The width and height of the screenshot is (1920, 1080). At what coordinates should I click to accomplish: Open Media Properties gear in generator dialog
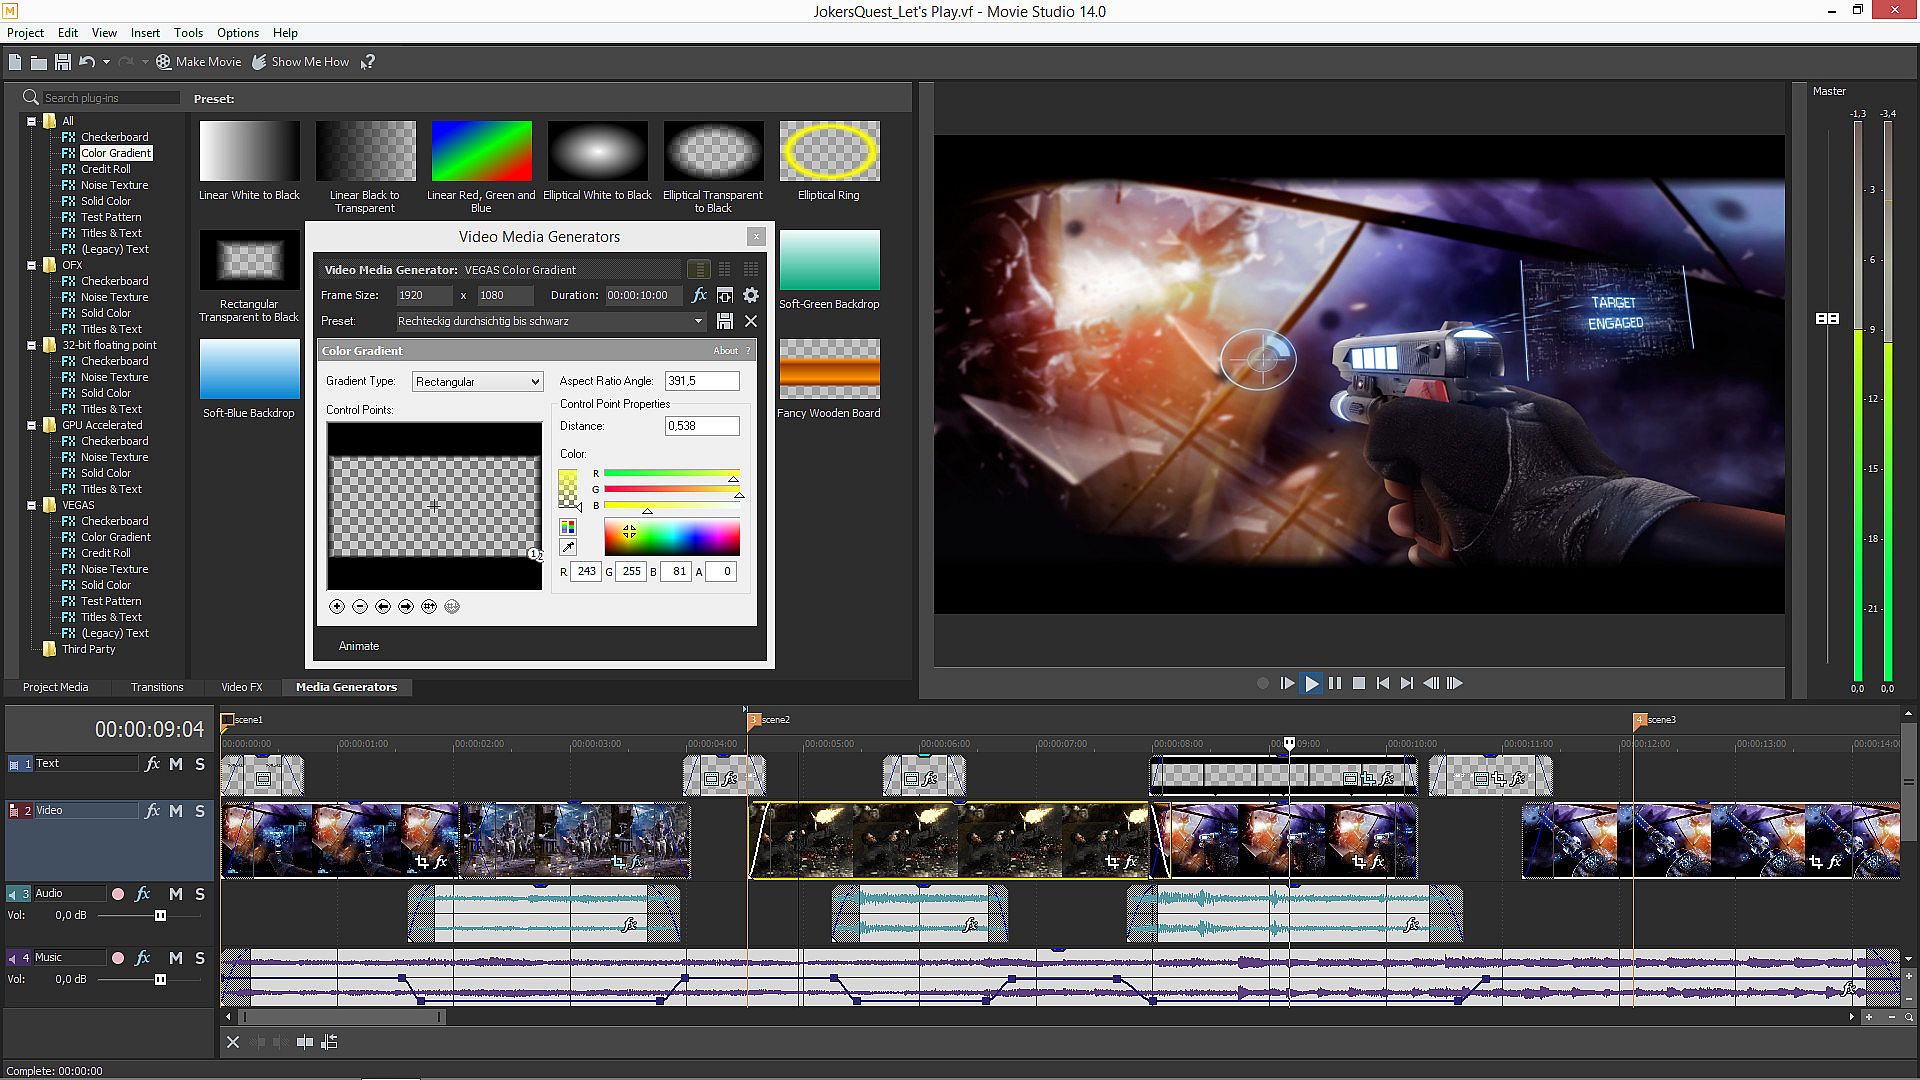coord(751,295)
